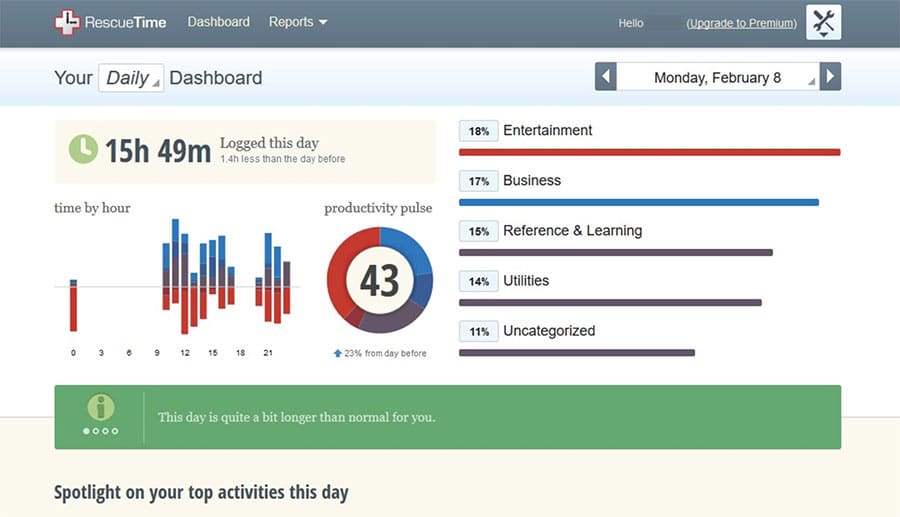The width and height of the screenshot is (900, 517).
Task: Open the Reference & Learning category
Action: click(572, 231)
